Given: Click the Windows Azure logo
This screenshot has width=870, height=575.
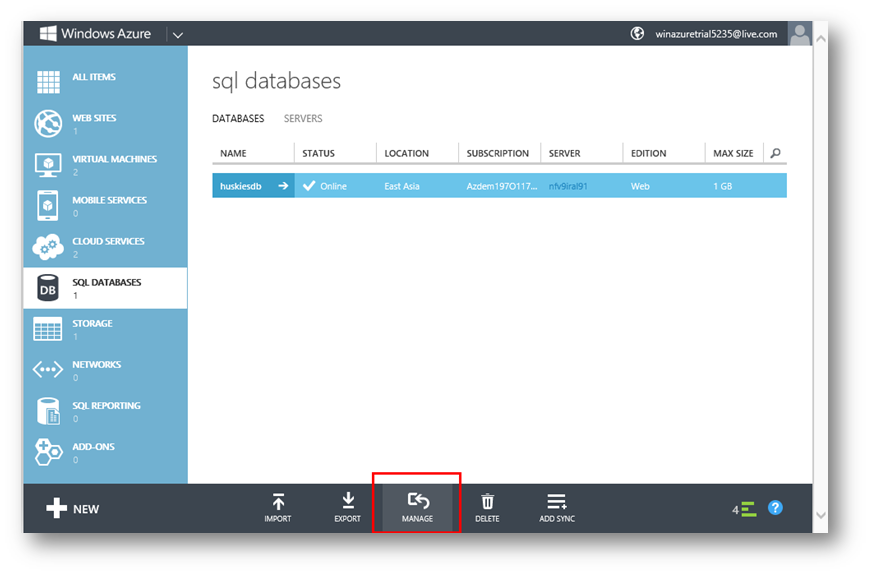Looking at the screenshot, I should tap(95, 33).
